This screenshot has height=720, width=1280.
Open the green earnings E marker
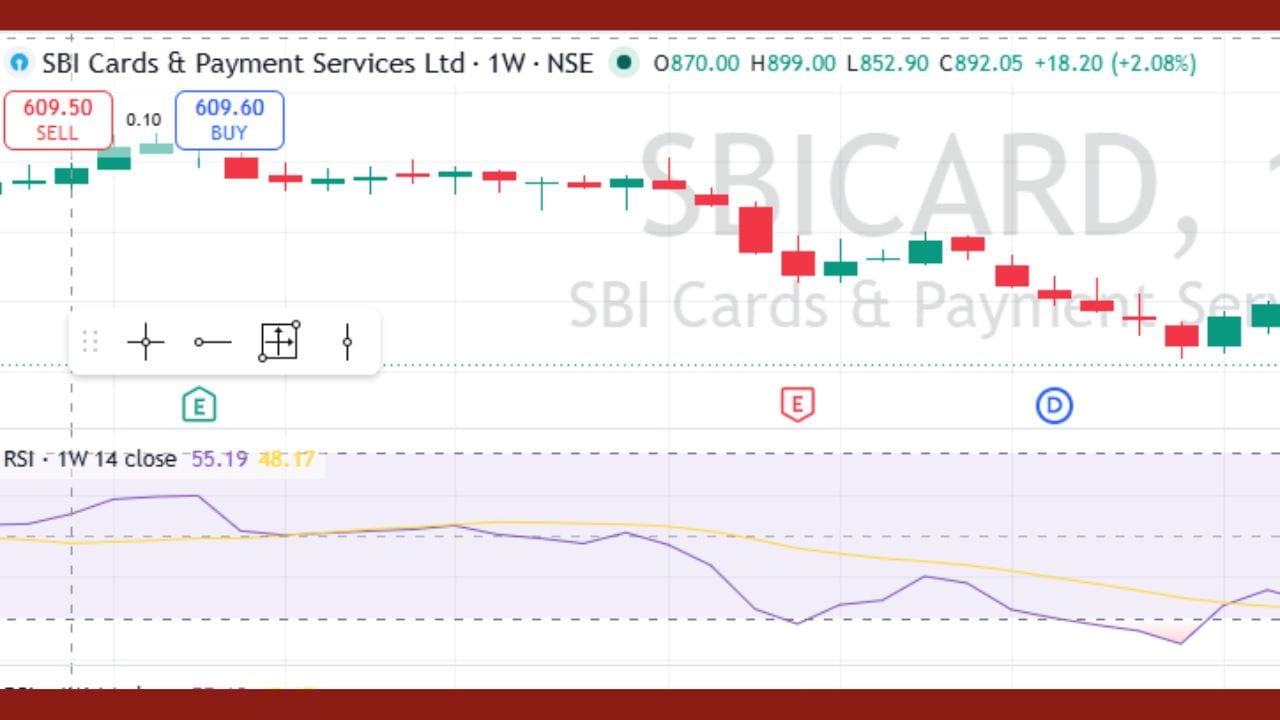[199, 405]
